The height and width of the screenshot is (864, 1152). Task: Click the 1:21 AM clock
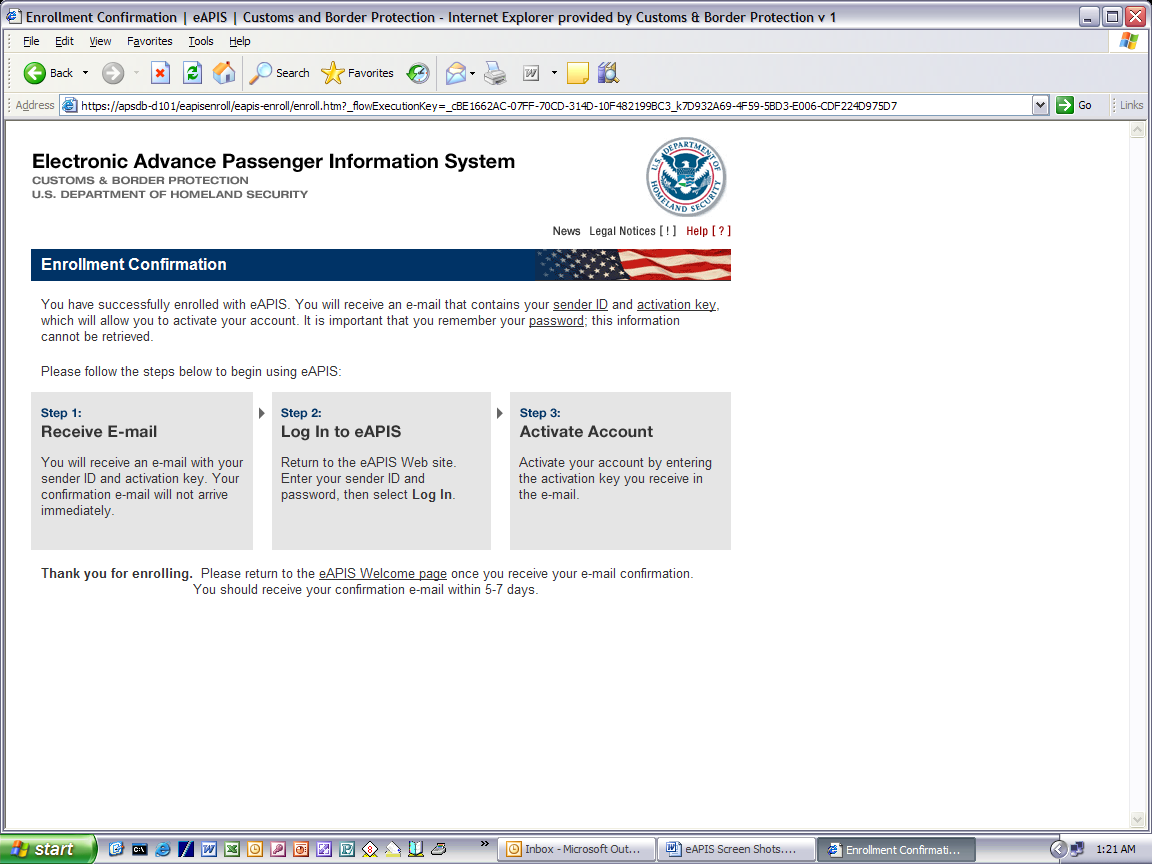1115,849
